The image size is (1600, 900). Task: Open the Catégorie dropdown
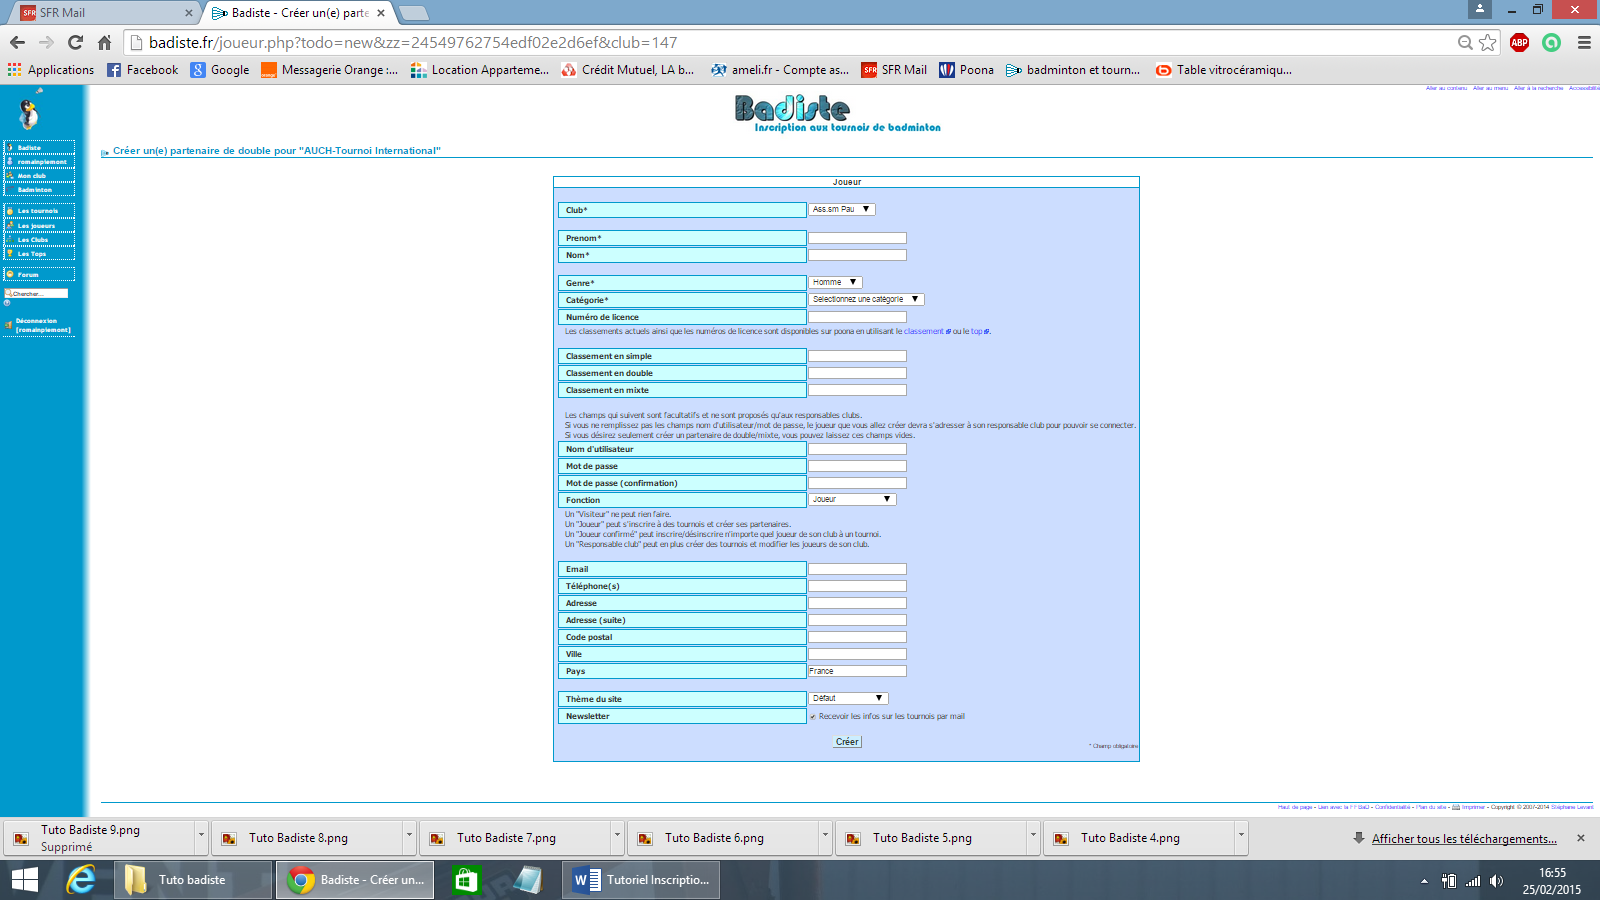click(866, 299)
